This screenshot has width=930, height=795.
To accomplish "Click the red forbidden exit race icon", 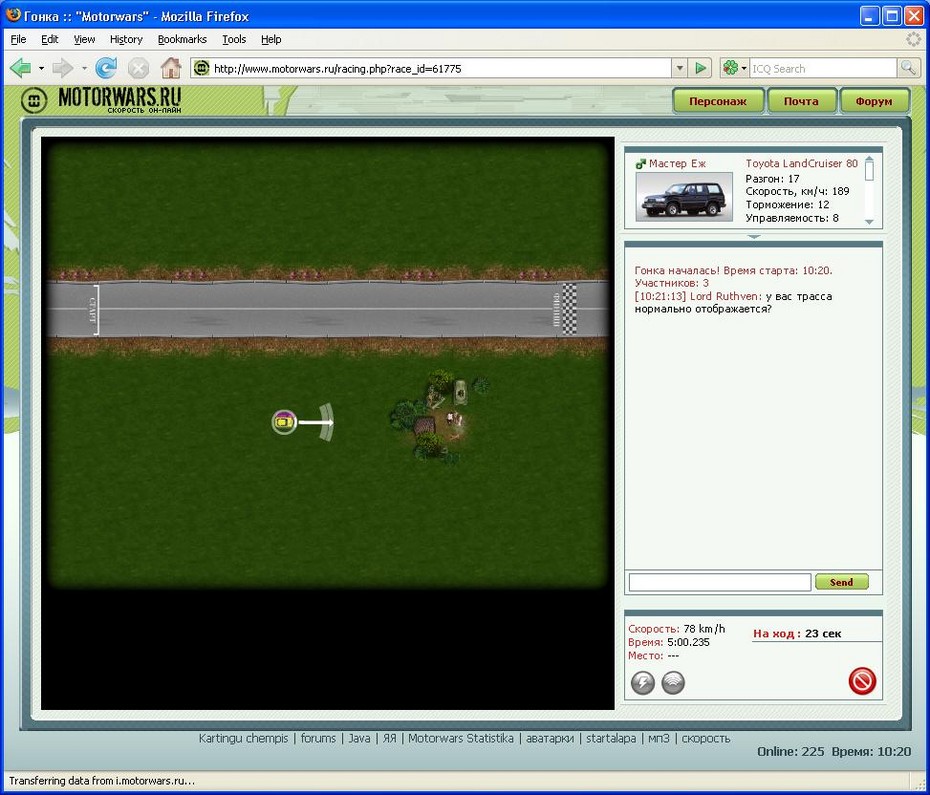I will pos(862,681).
